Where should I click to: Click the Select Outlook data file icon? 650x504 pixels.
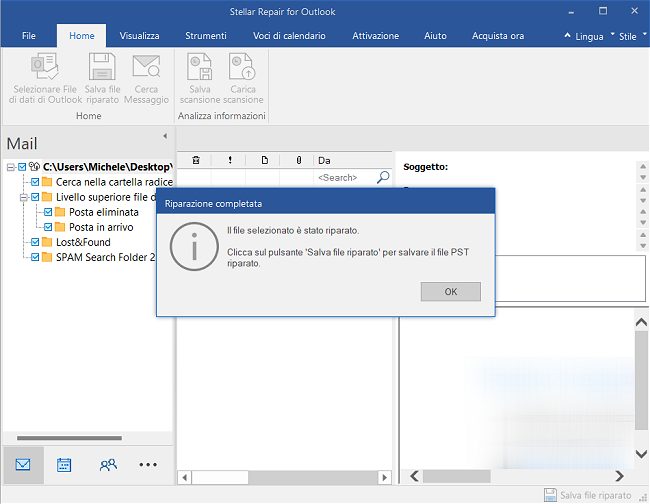pyautogui.click(x=45, y=66)
